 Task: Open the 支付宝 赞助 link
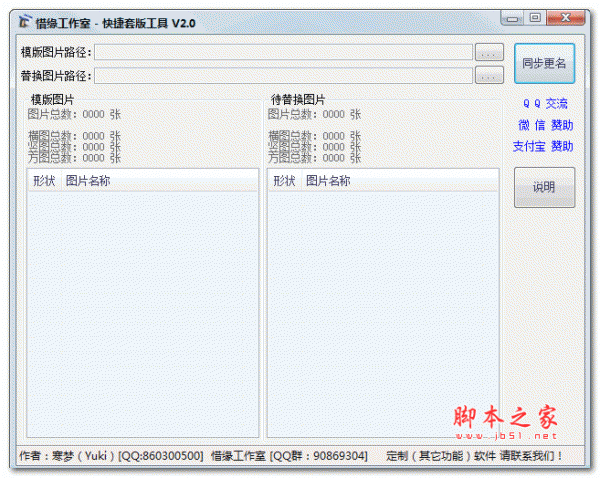(x=543, y=146)
